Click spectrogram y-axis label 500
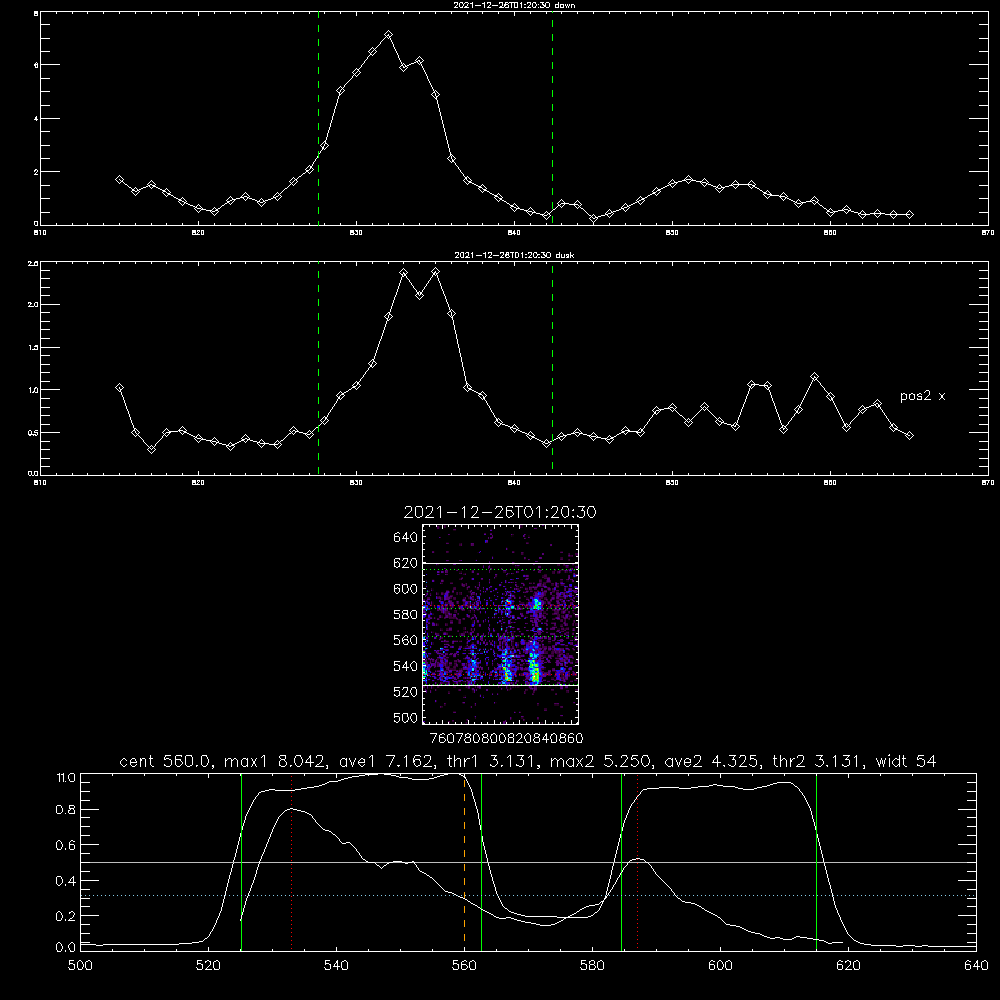This screenshot has width=1000, height=1000. pyautogui.click(x=406, y=717)
